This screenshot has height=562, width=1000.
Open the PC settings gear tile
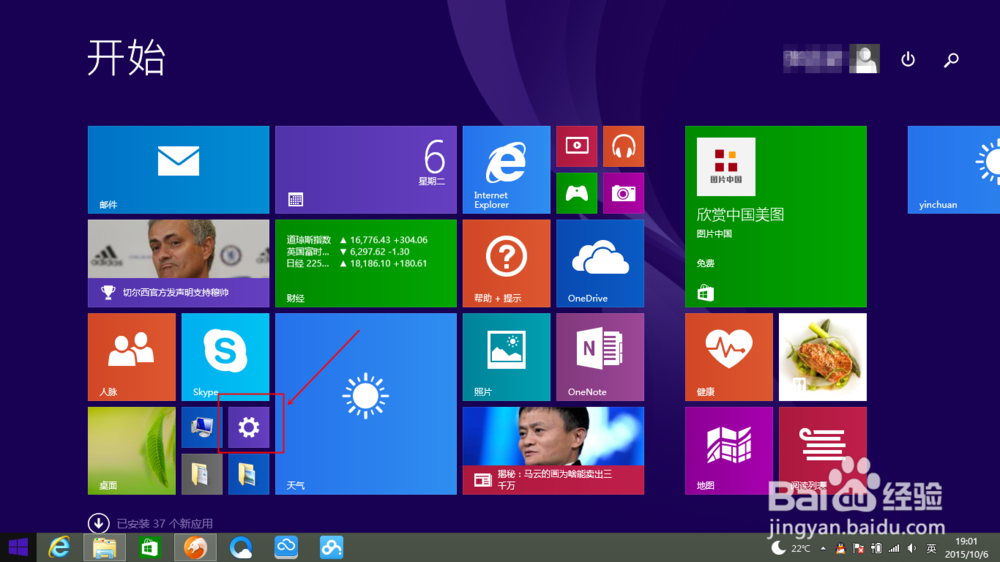[249, 427]
